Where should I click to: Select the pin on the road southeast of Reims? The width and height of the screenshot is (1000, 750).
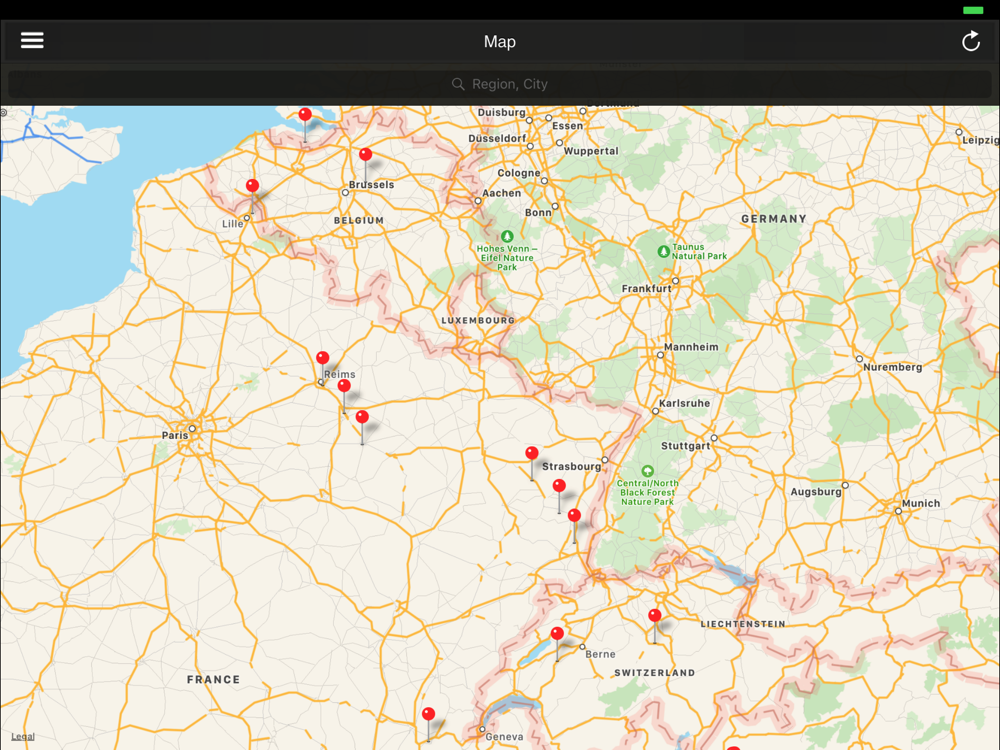tap(362, 417)
